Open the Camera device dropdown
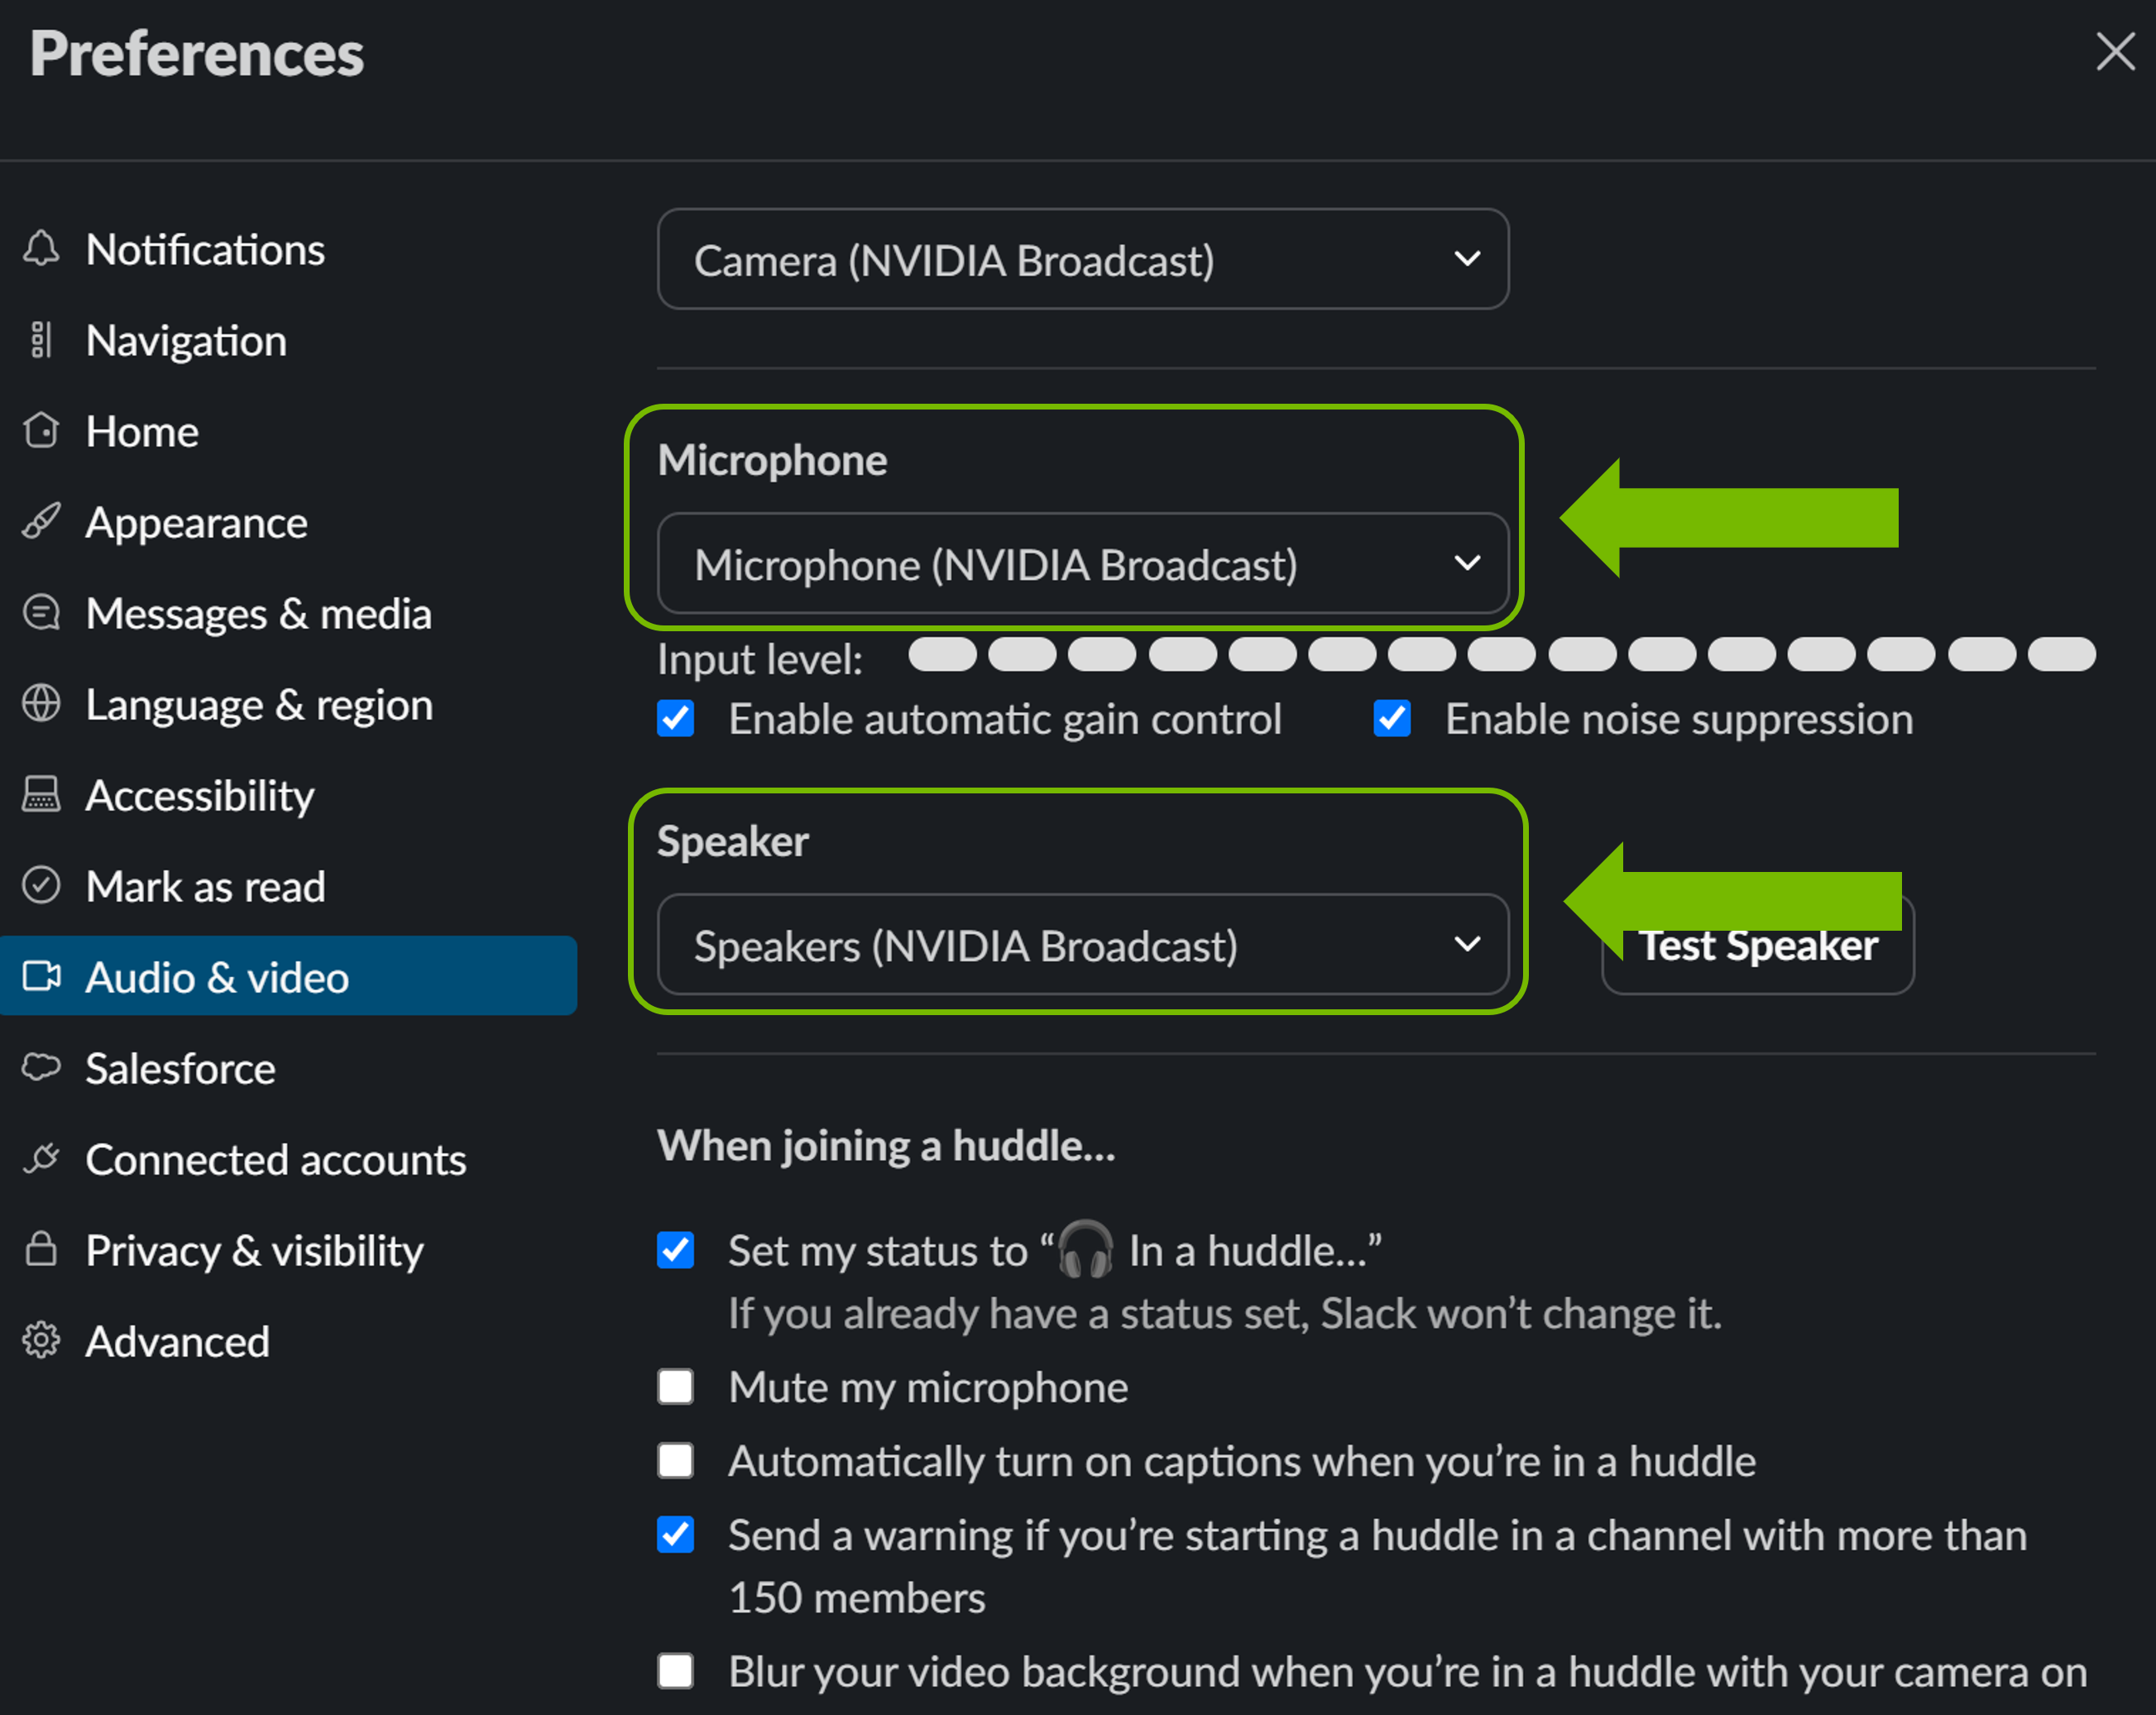The height and width of the screenshot is (1715, 2156). tap(1083, 259)
